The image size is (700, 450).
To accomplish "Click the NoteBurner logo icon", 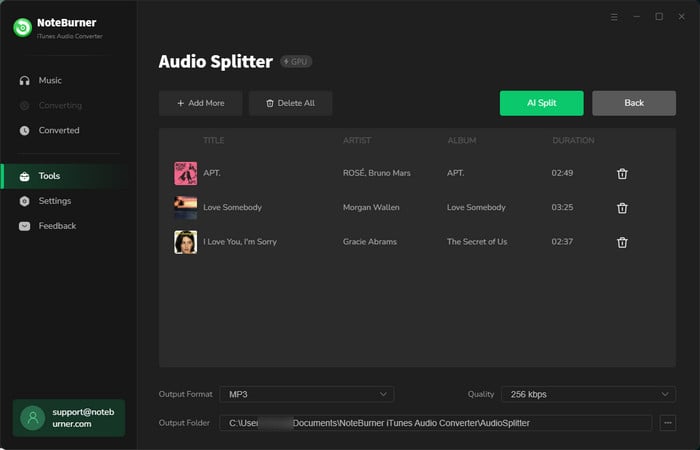I will (22, 28).
